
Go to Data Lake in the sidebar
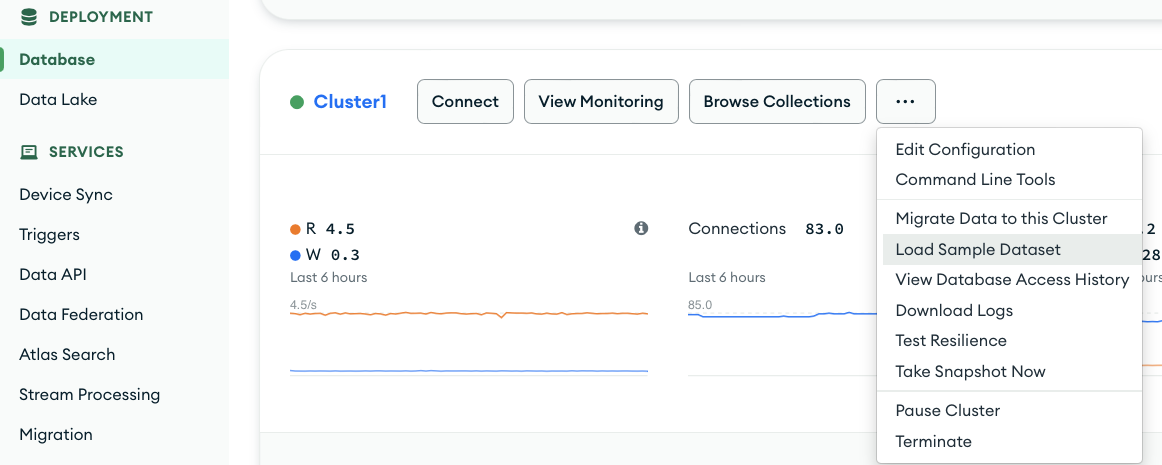click(x=58, y=99)
